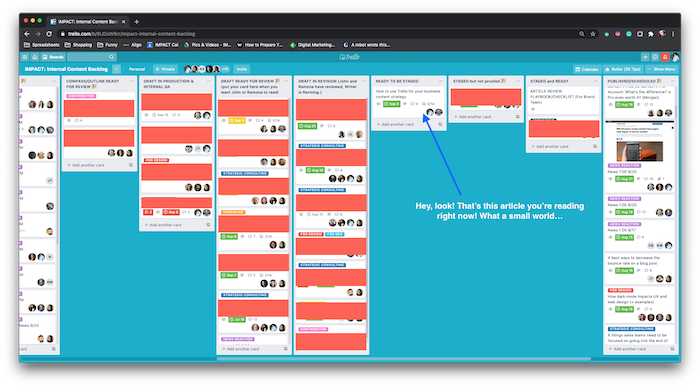Open the Trello information icon
This screenshot has width=700, height=388.
tap(655, 57)
